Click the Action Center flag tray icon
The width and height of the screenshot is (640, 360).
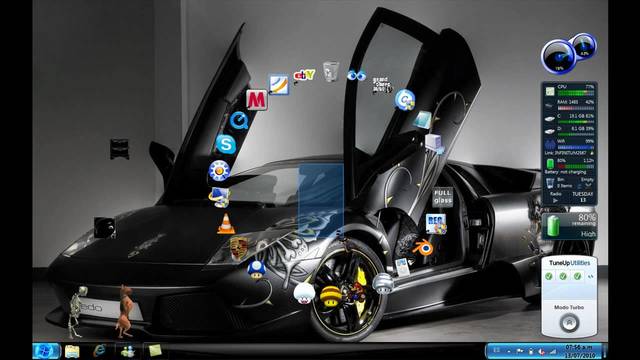click(x=520, y=351)
